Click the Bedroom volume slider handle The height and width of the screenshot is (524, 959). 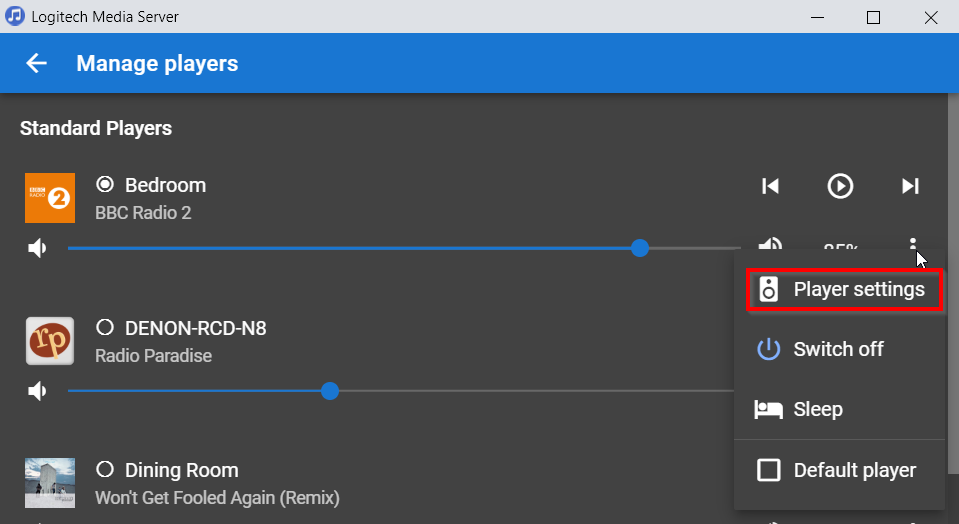[x=640, y=248]
